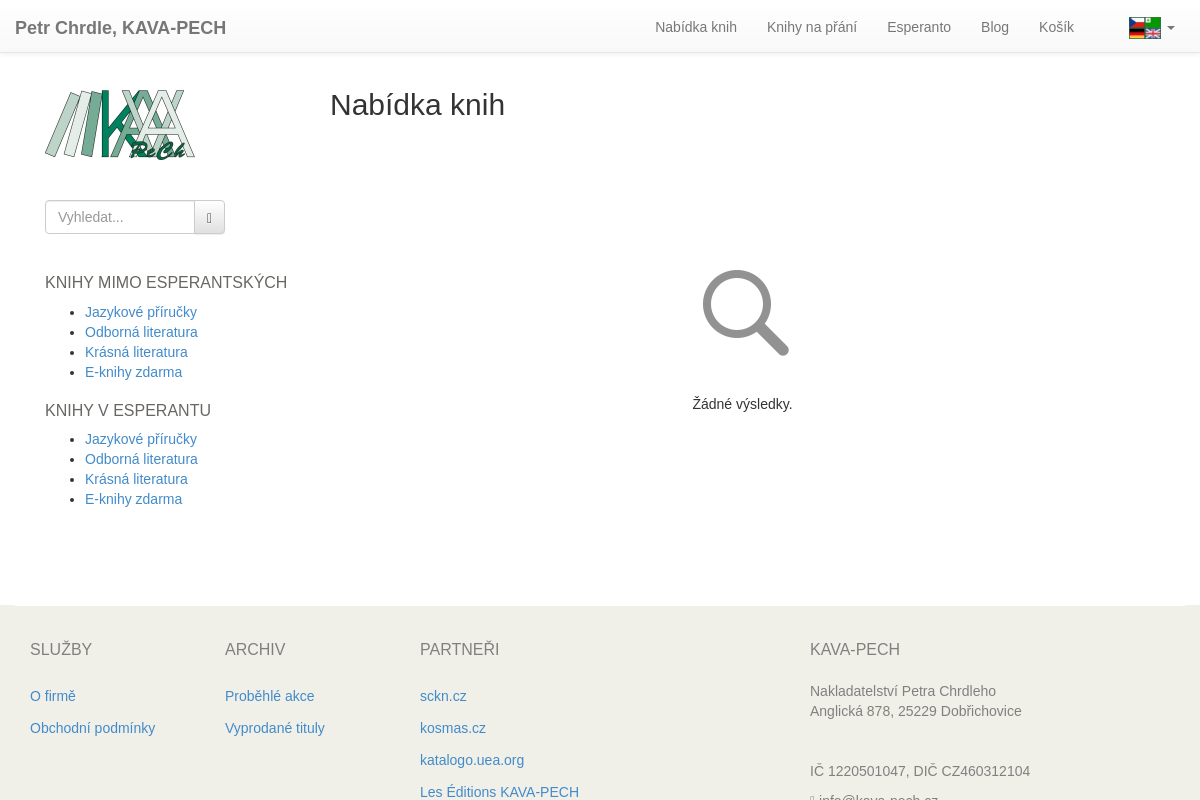Select Esperanto in the top navigation
The width and height of the screenshot is (1200, 800).
click(x=918, y=27)
